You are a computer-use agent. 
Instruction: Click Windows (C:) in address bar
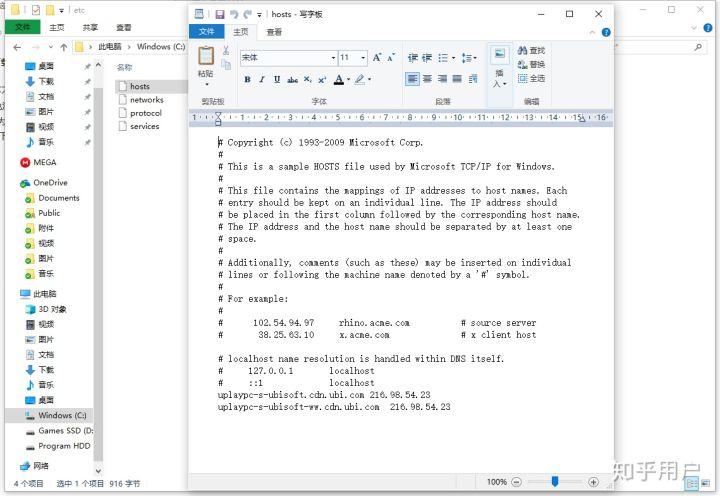[161, 47]
